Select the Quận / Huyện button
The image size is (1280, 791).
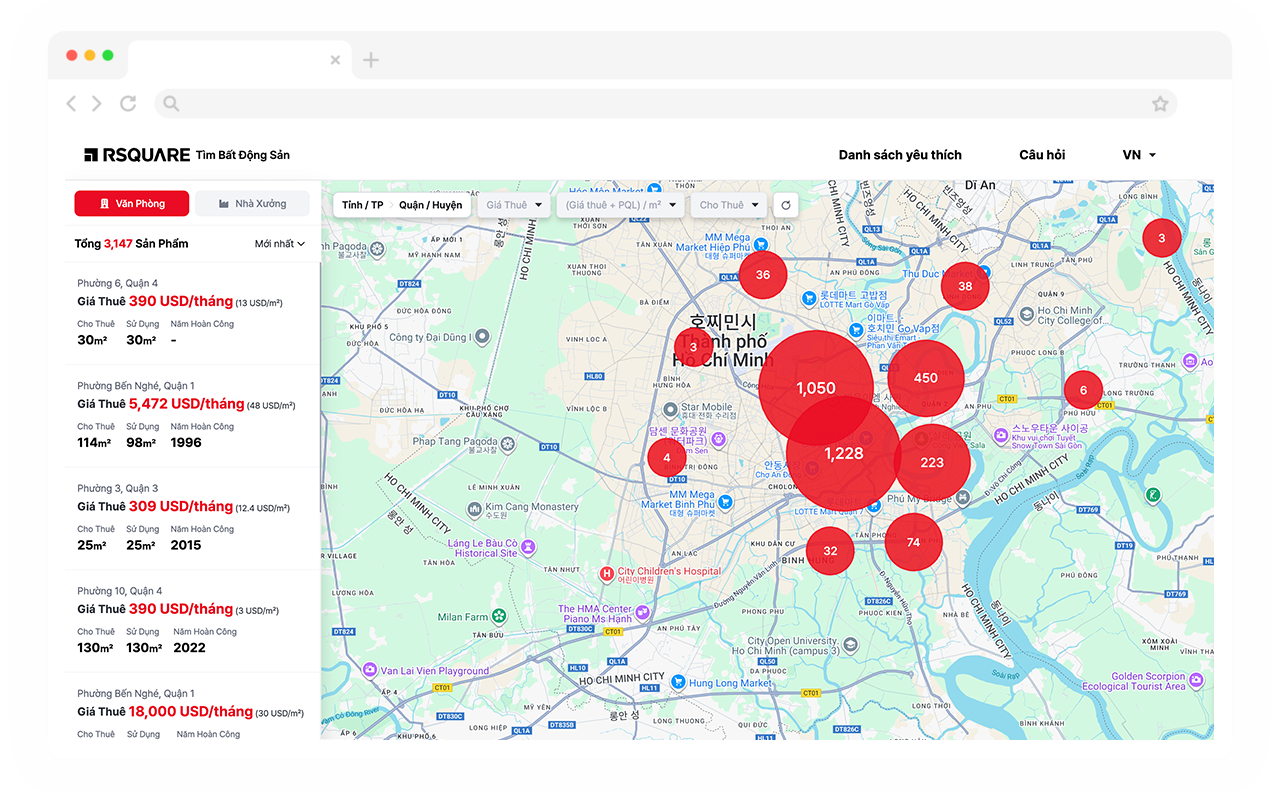click(x=430, y=205)
